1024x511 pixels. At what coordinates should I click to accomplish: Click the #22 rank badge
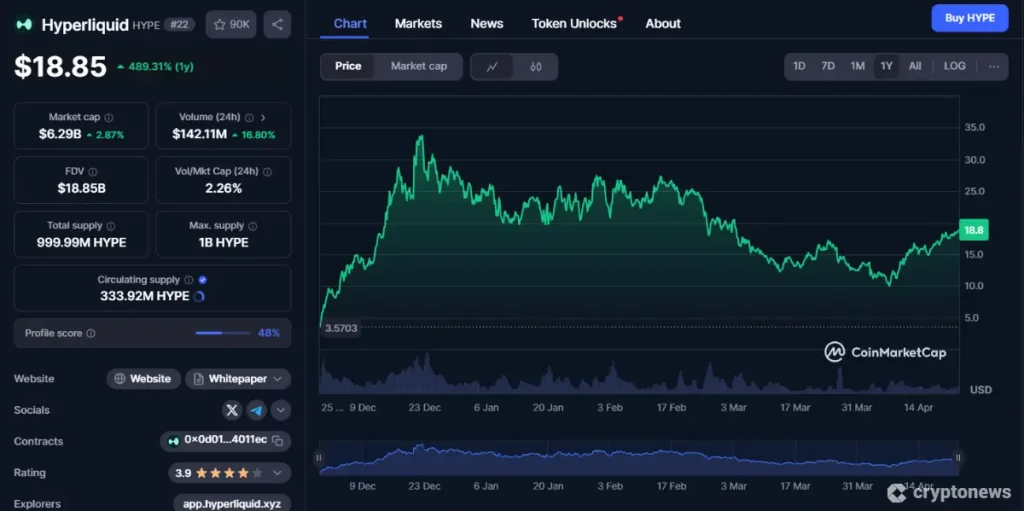tap(178, 24)
